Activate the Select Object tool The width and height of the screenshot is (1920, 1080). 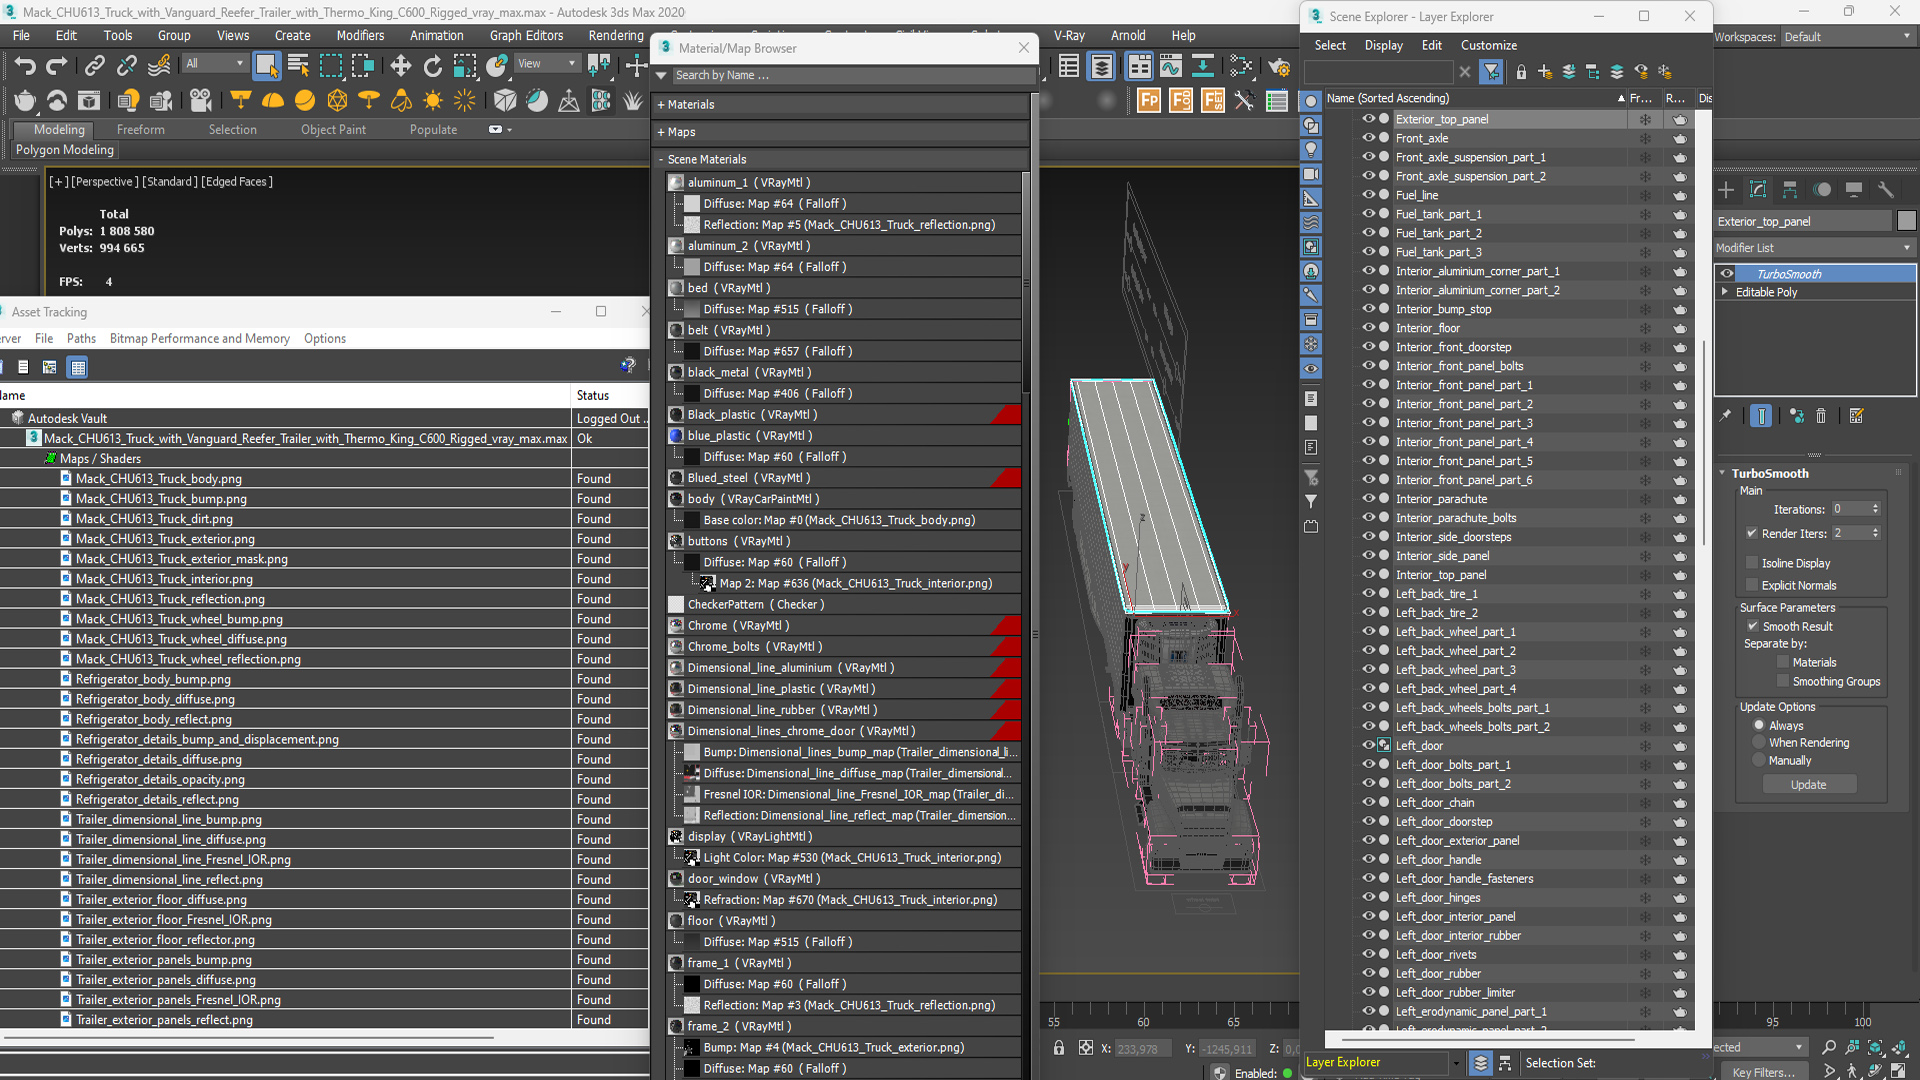266,66
